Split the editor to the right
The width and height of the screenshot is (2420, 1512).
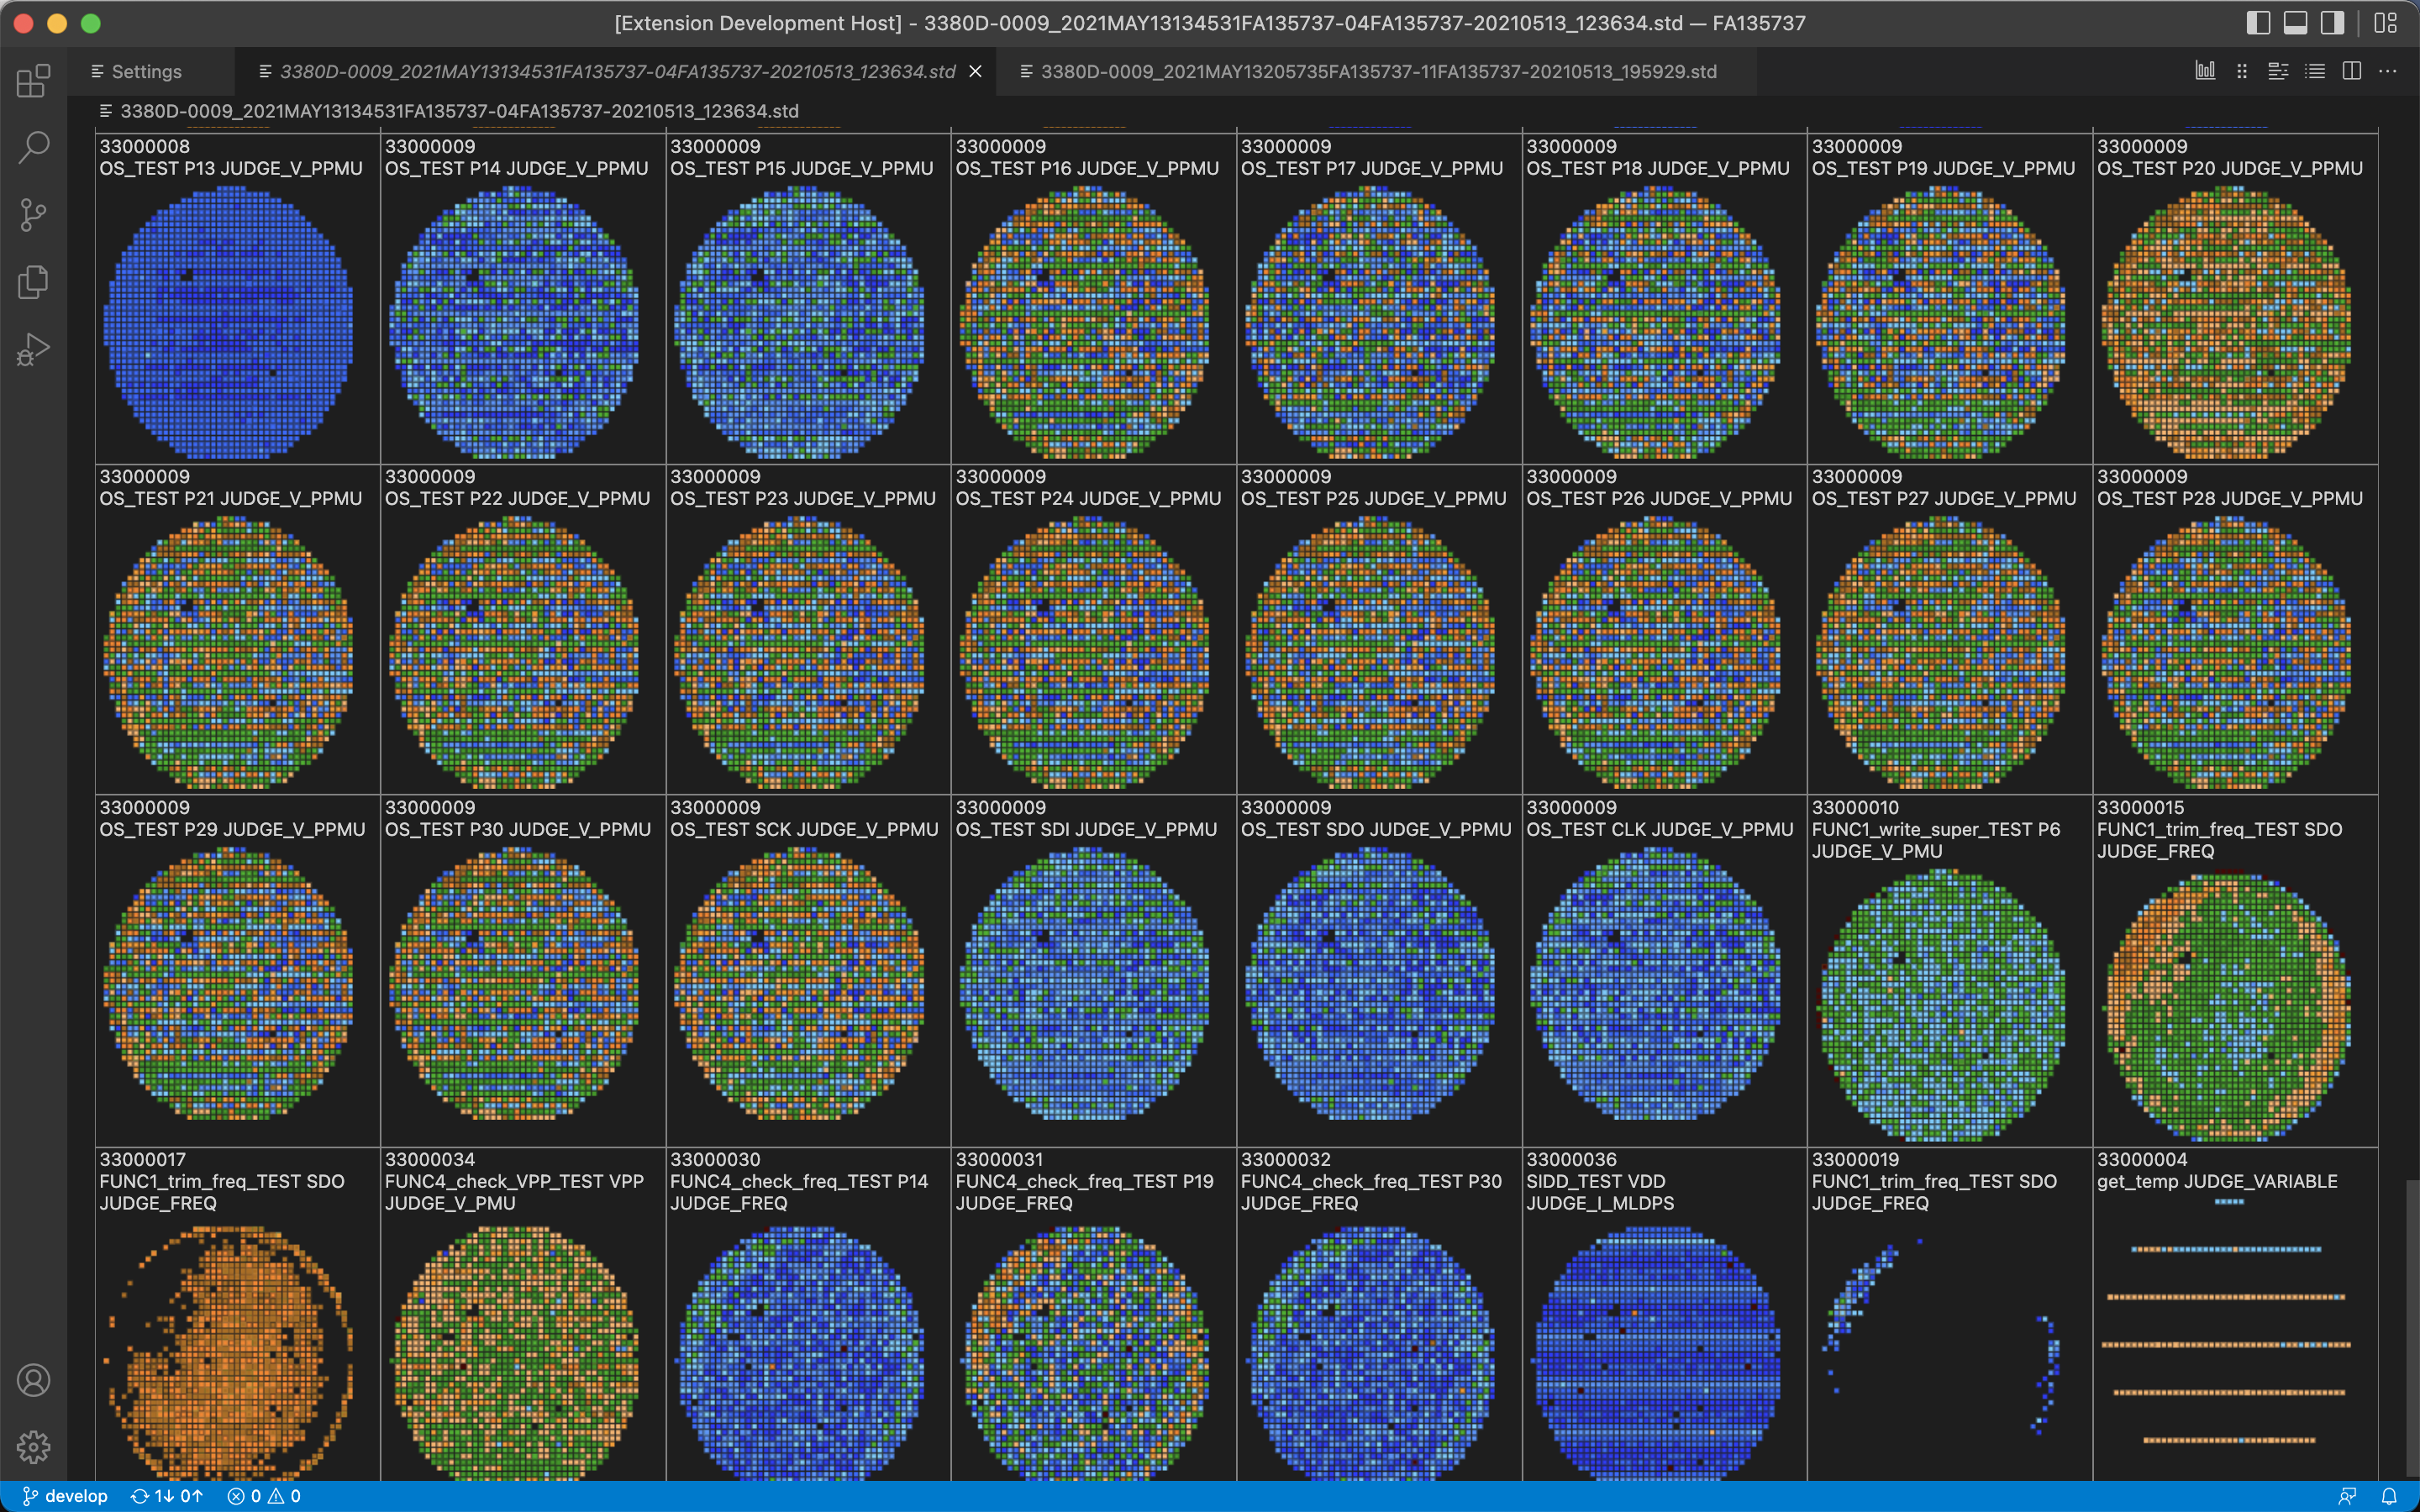coord(2352,71)
